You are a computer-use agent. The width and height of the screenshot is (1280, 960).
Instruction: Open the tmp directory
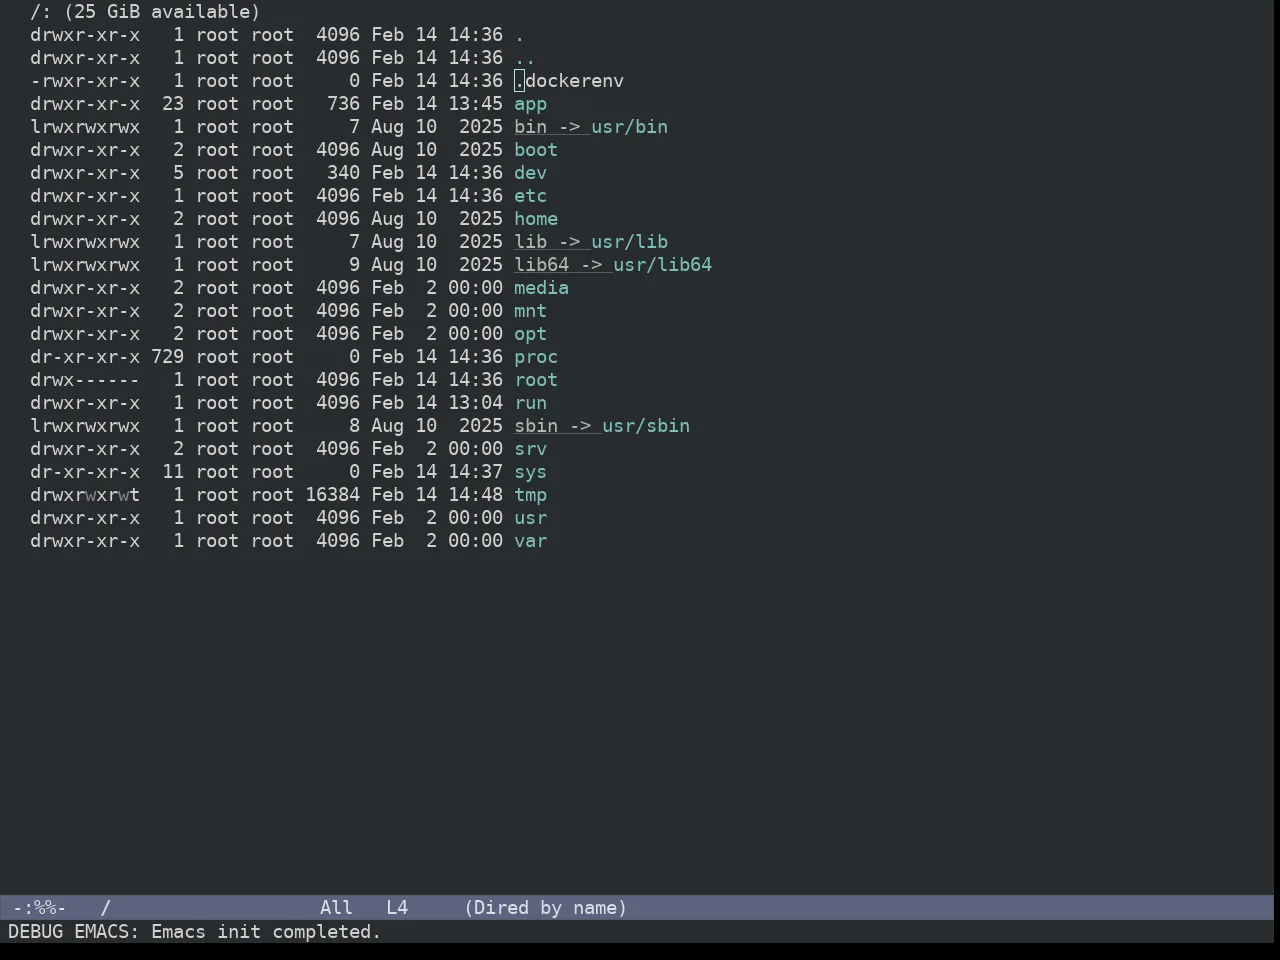tap(530, 495)
